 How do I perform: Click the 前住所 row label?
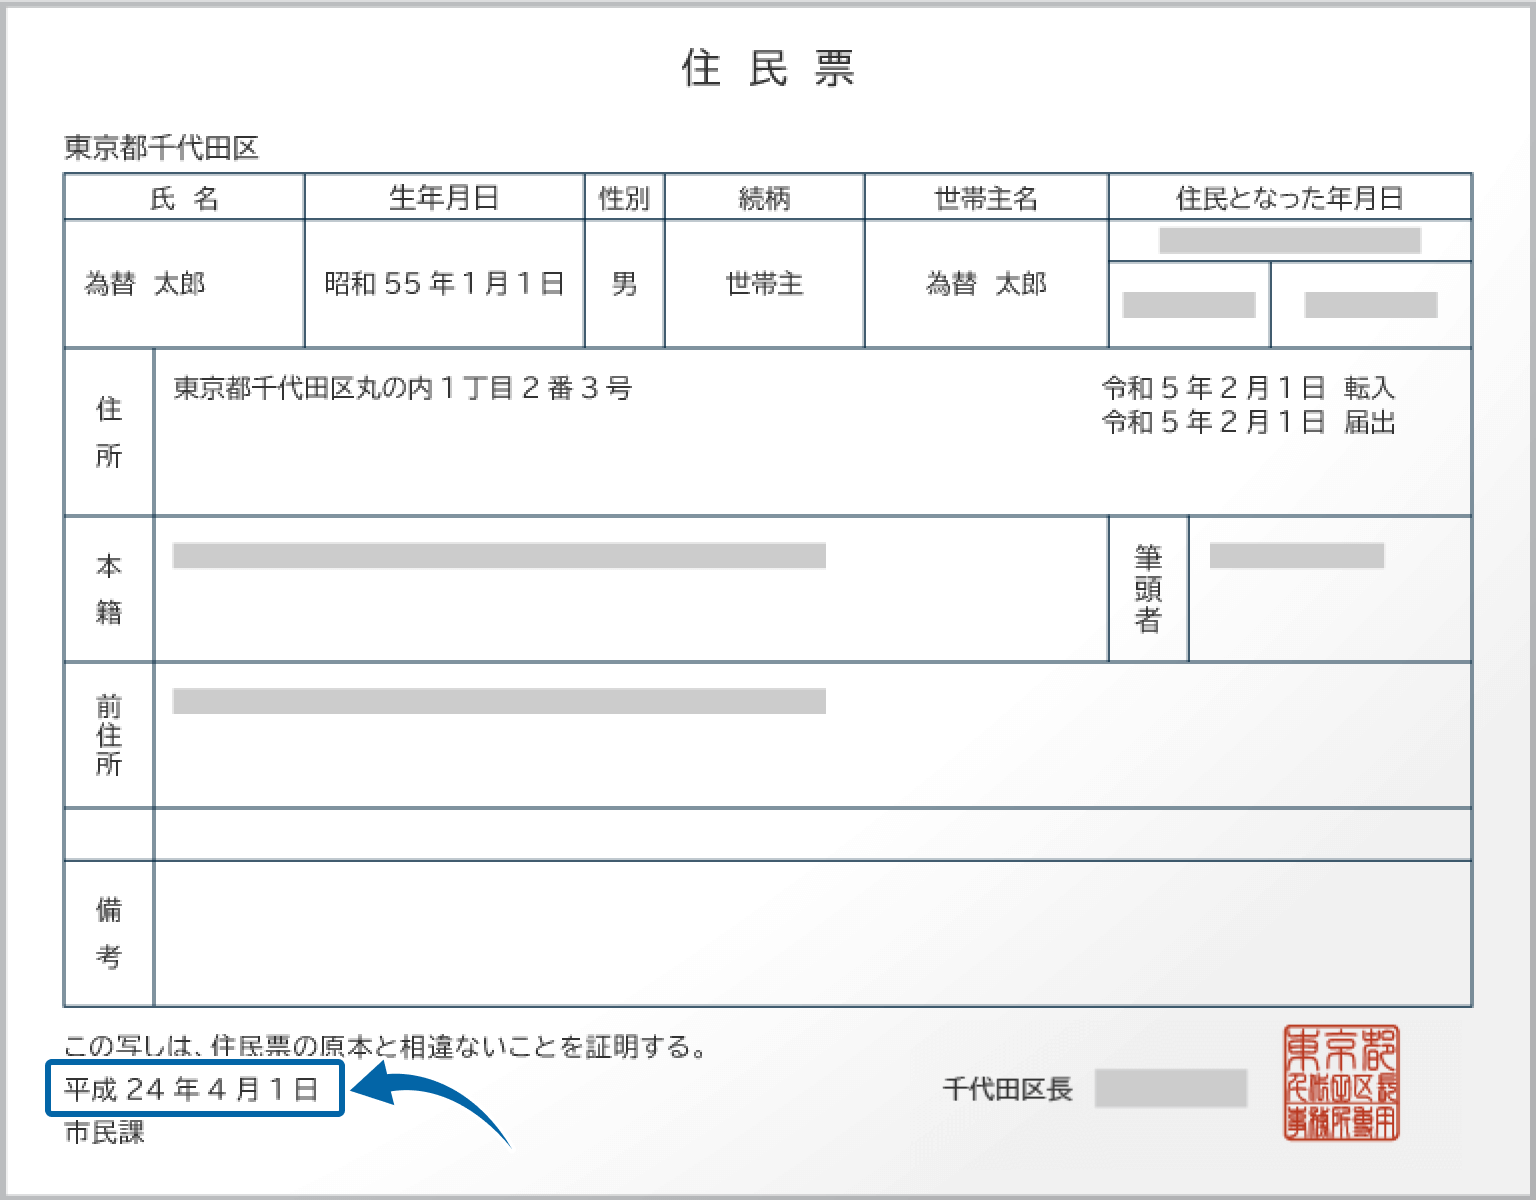coord(109,735)
